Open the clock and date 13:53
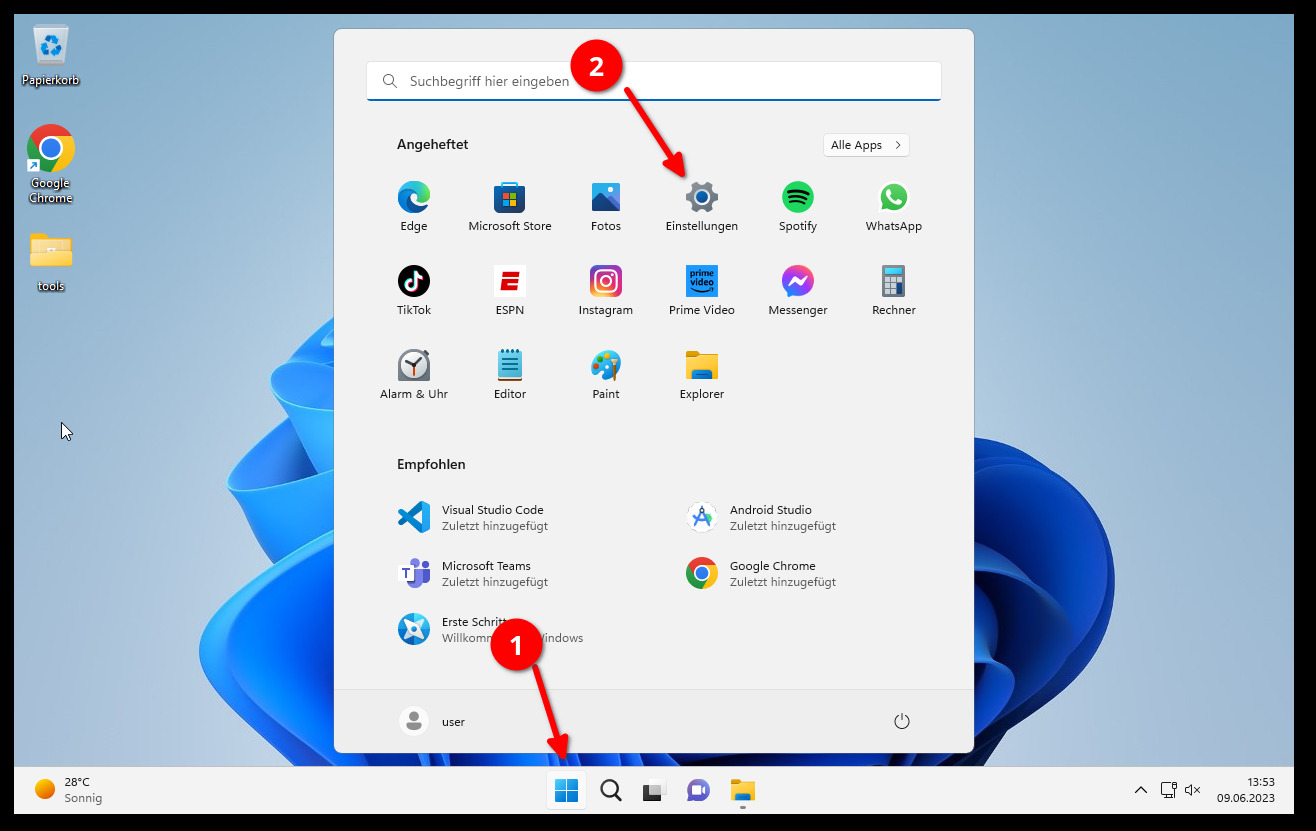The height and width of the screenshot is (831, 1316). [x=1246, y=790]
